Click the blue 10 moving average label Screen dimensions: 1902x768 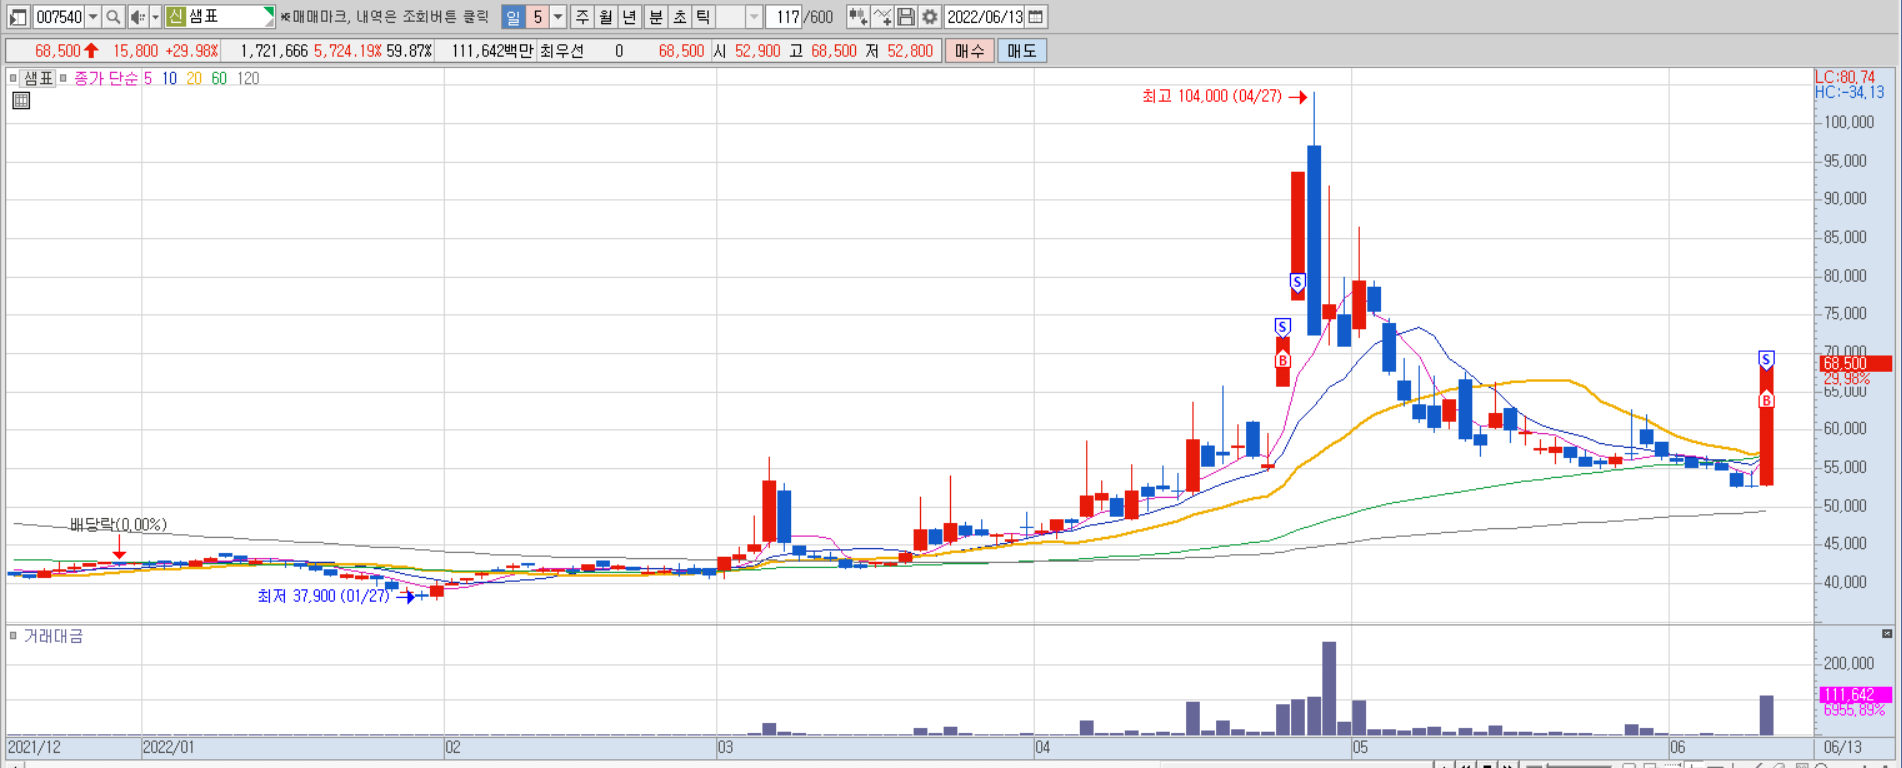(169, 78)
